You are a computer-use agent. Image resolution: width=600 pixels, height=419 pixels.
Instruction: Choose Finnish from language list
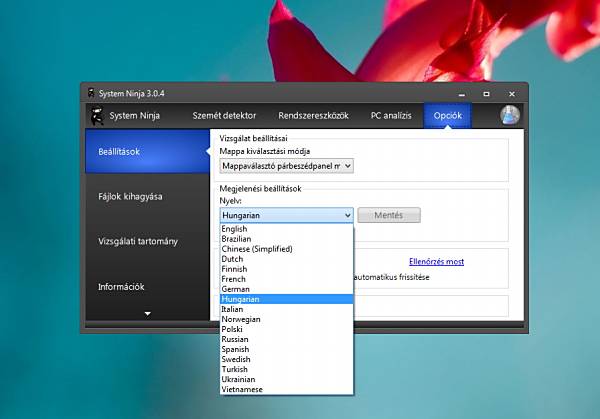(x=287, y=269)
